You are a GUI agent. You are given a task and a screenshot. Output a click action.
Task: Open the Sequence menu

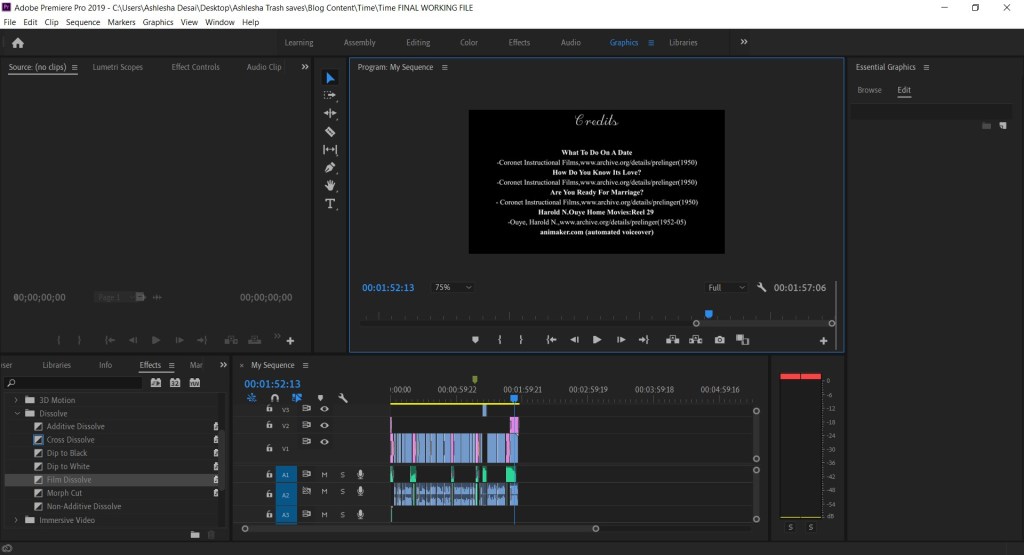[83, 22]
